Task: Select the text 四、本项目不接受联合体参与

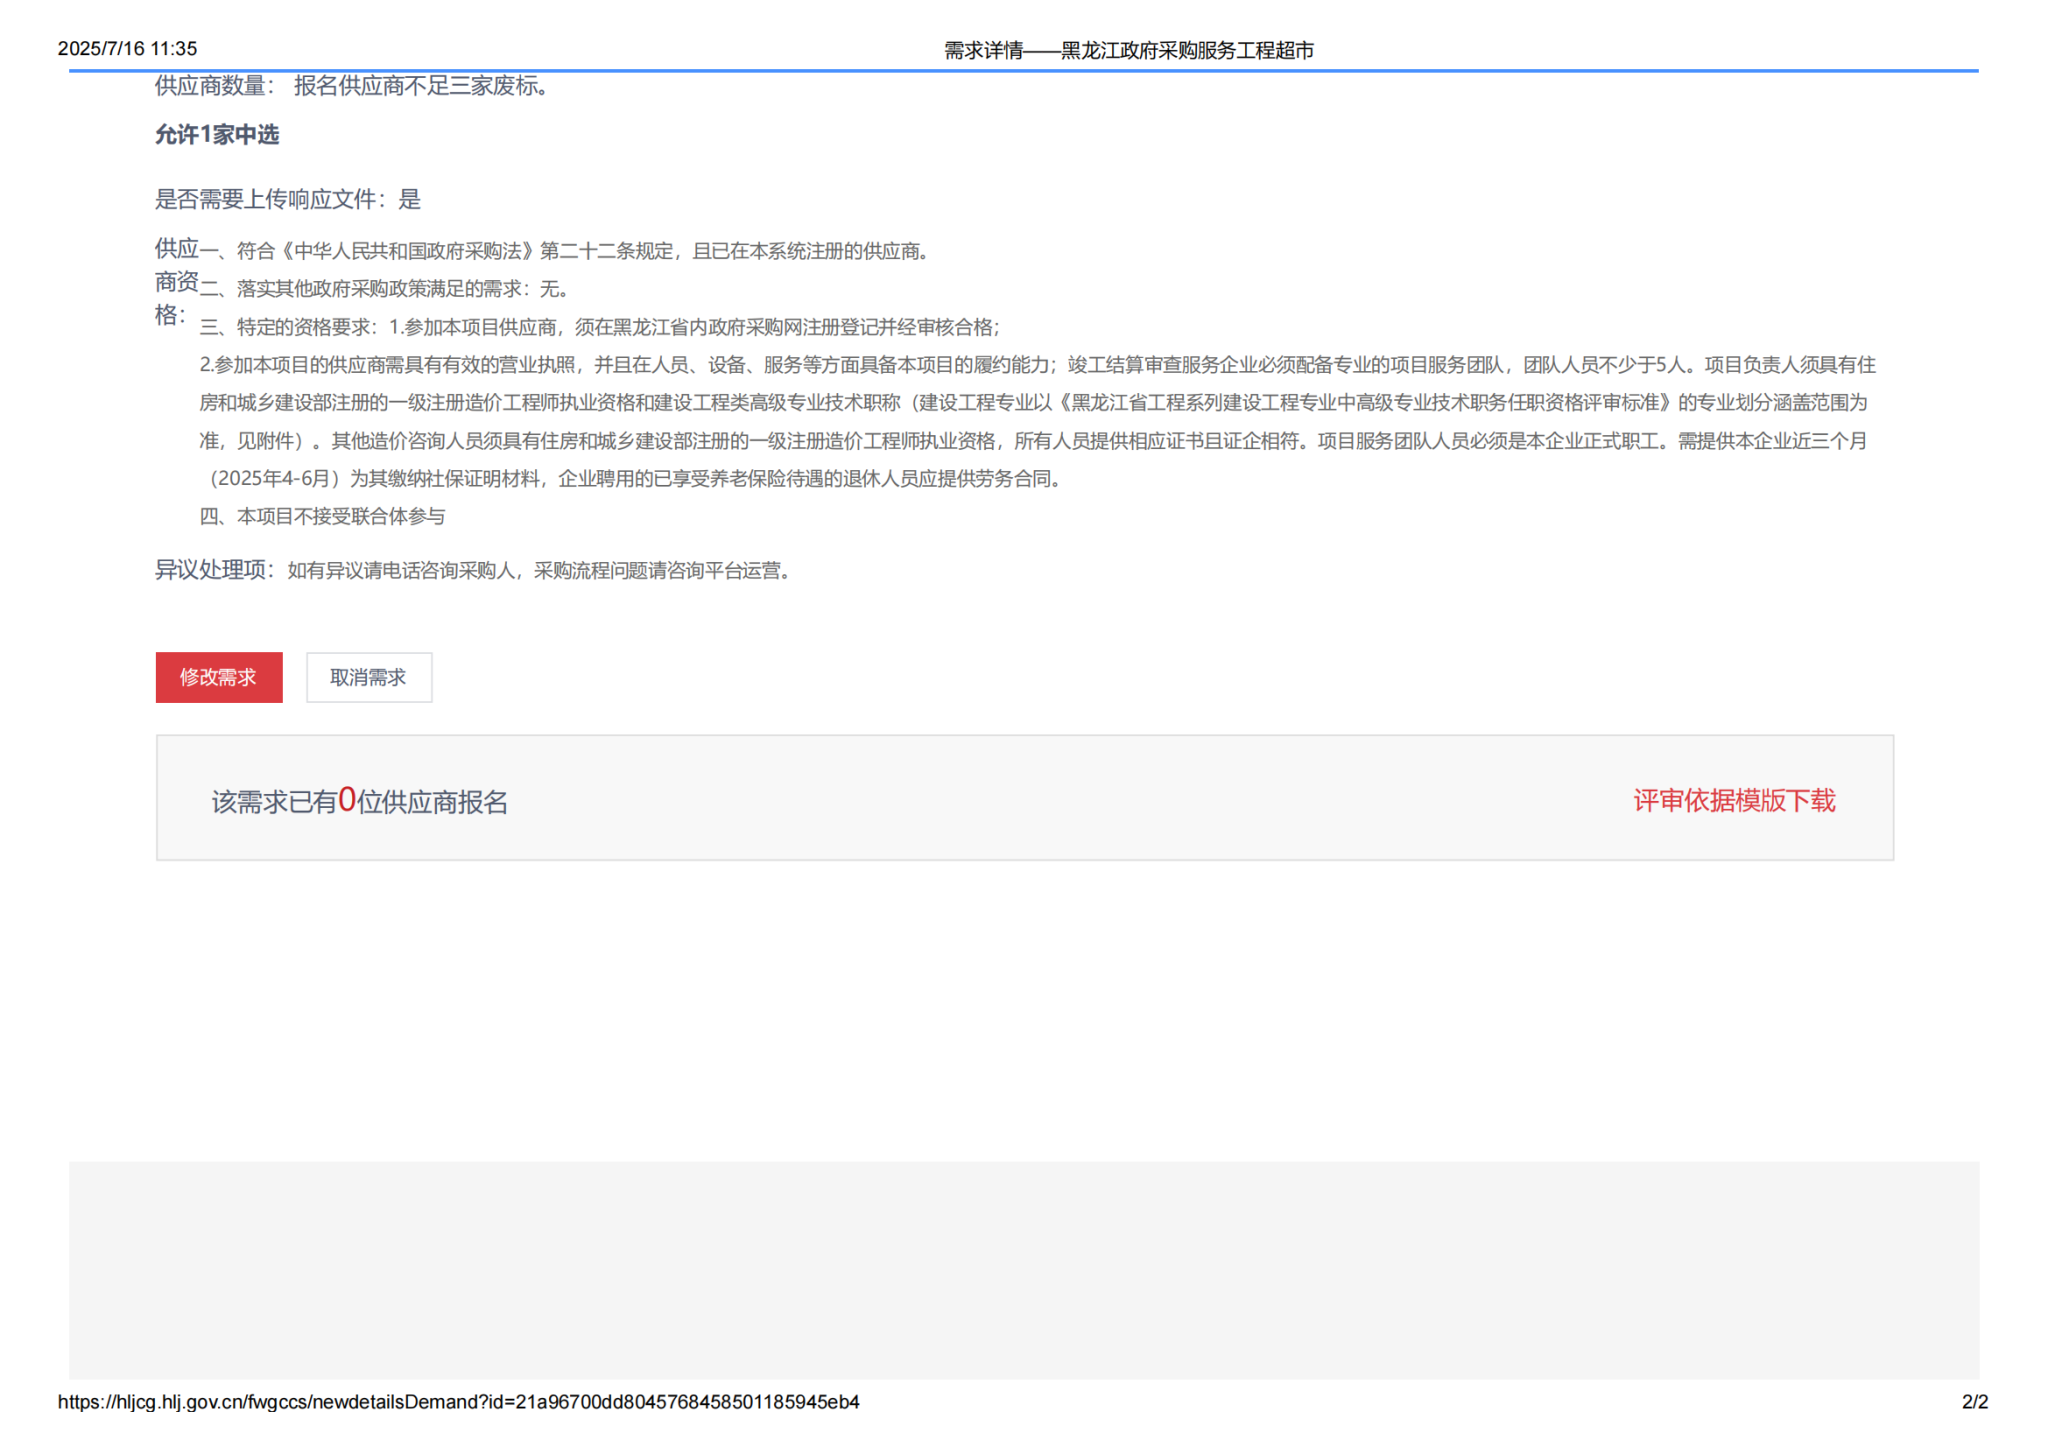Action: [322, 516]
